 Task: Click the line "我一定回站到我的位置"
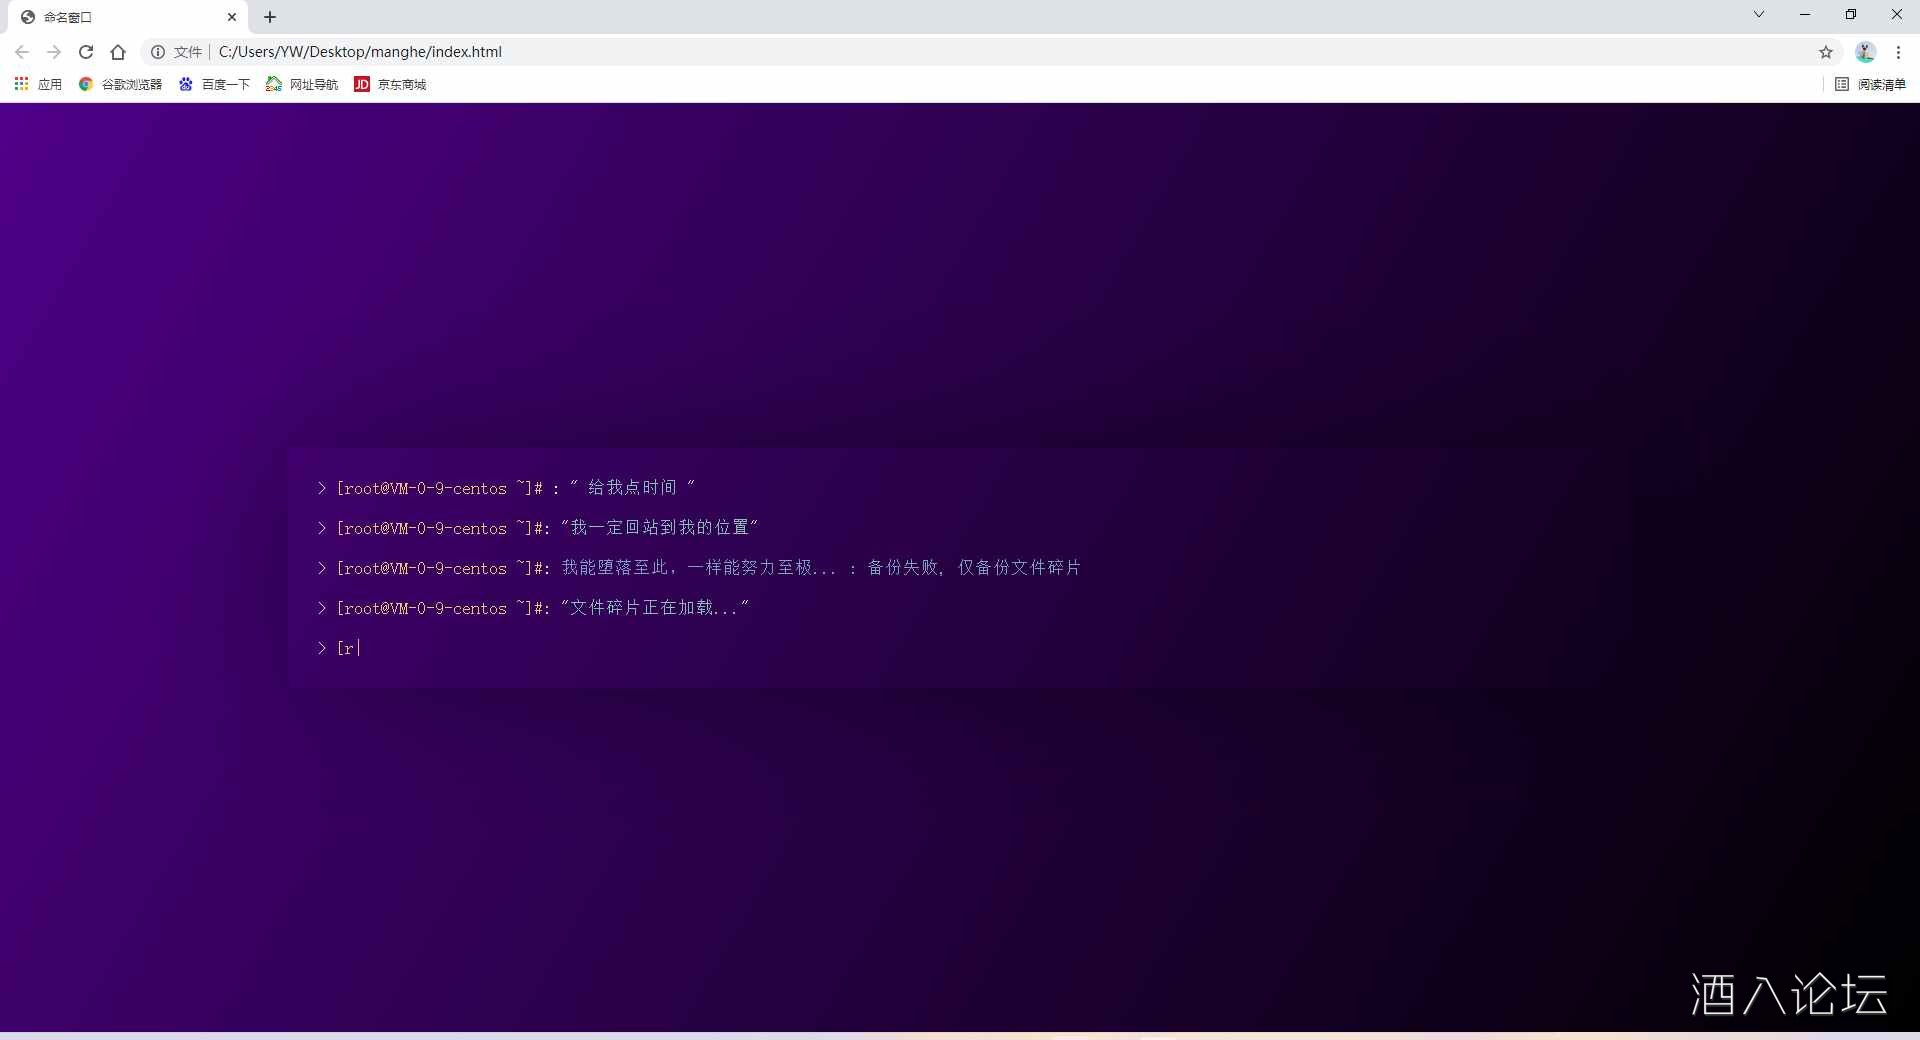538,528
